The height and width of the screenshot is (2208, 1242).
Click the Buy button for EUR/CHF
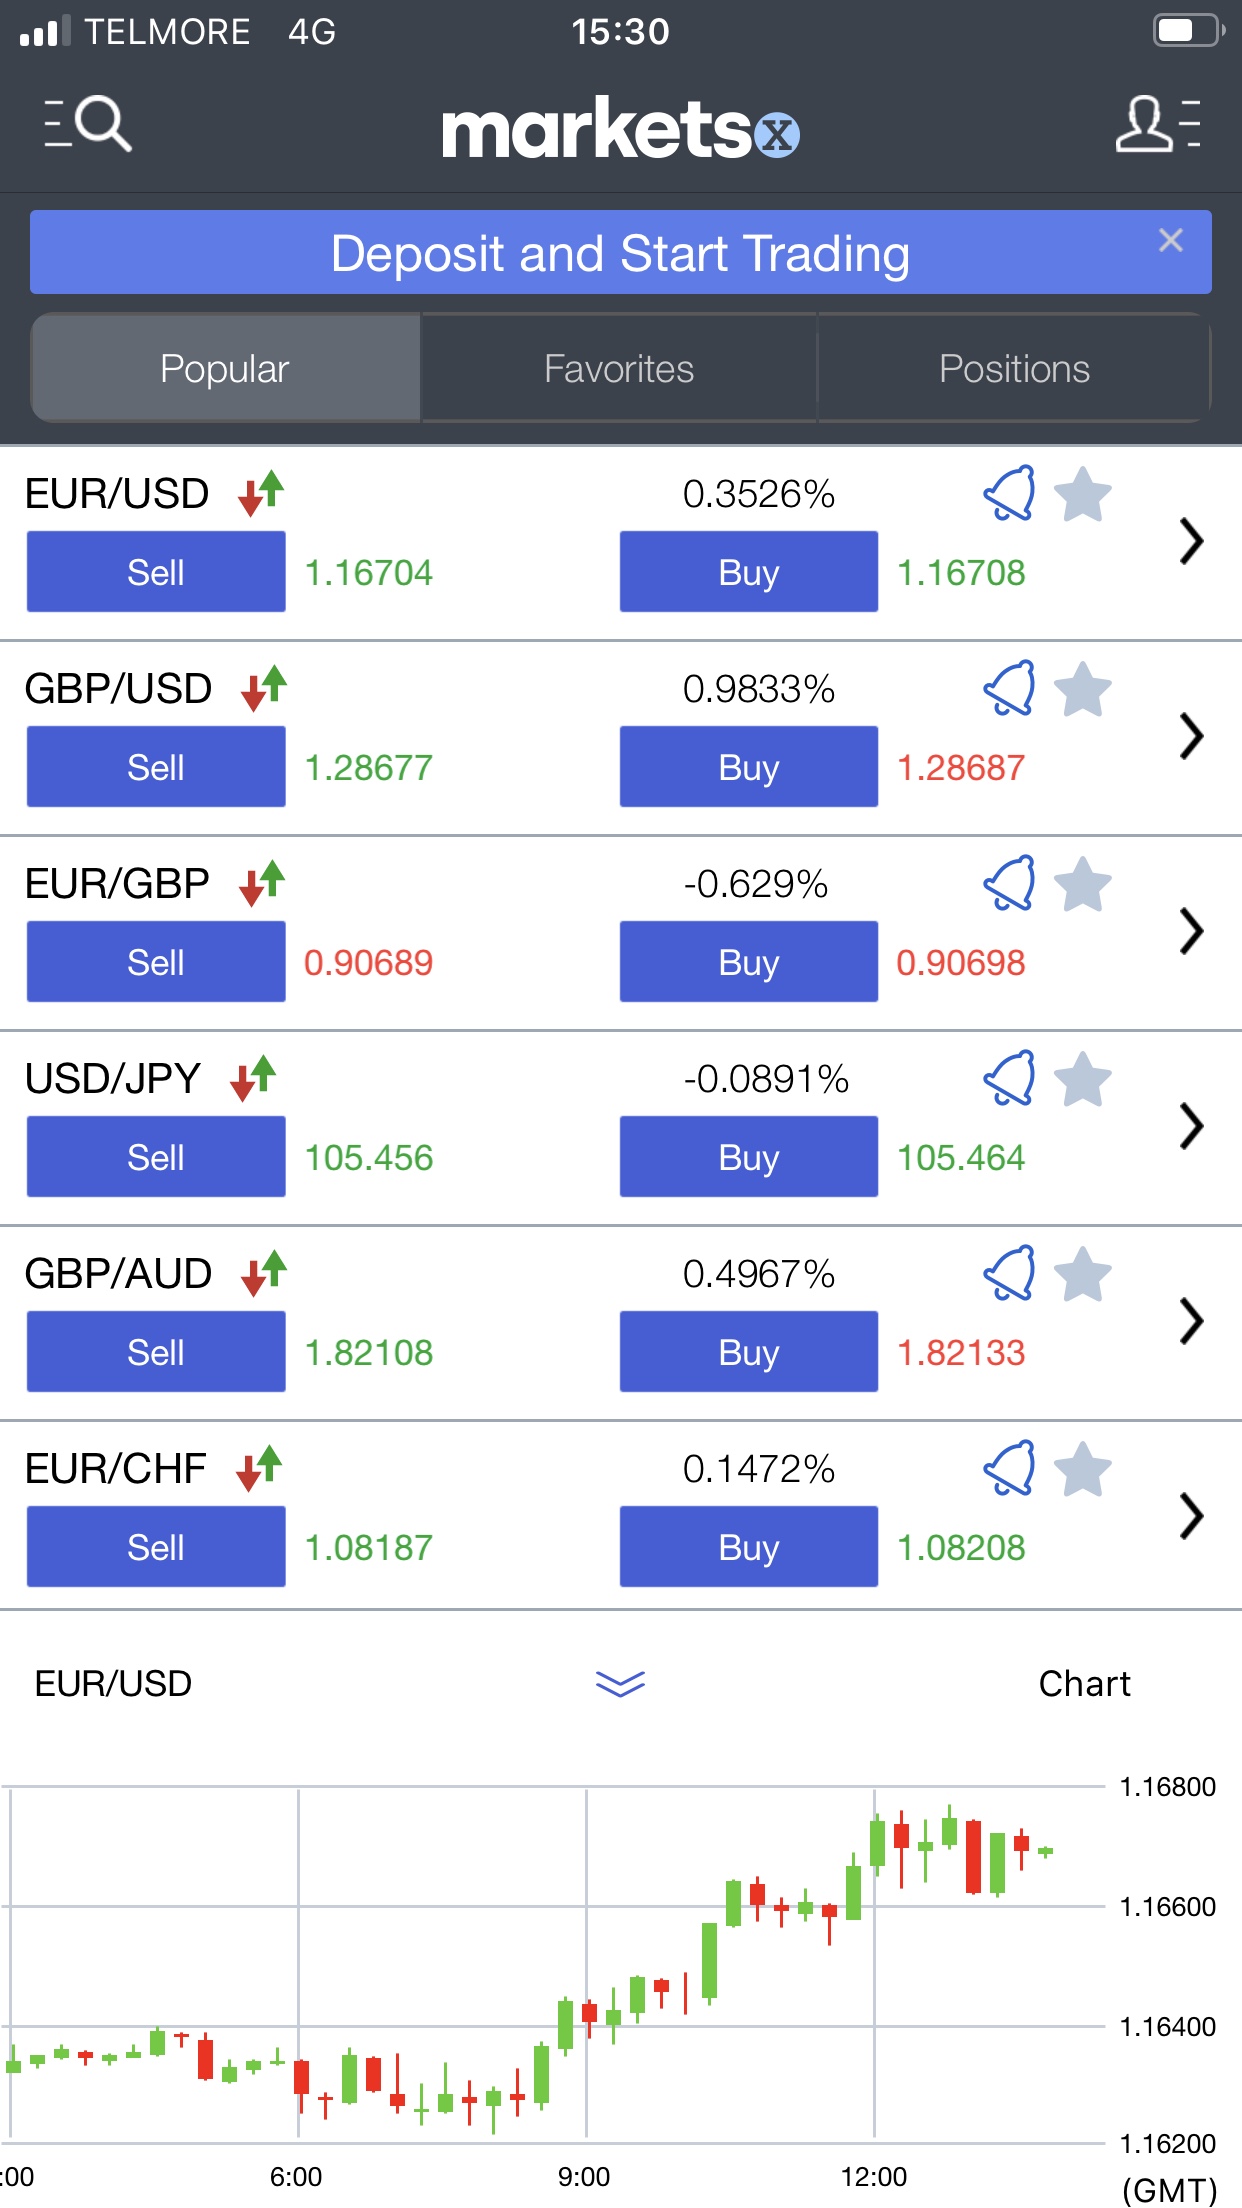coord(749,1547)
